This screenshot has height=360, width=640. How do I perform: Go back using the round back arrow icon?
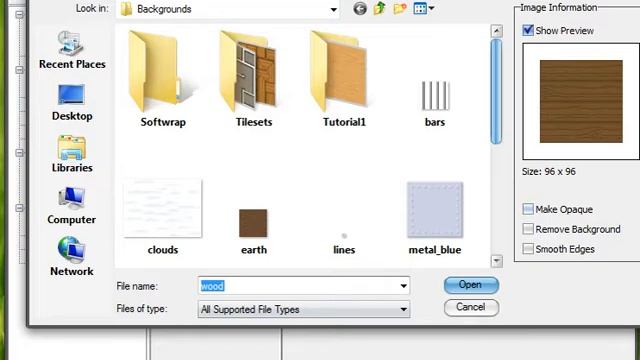[360, 9]
